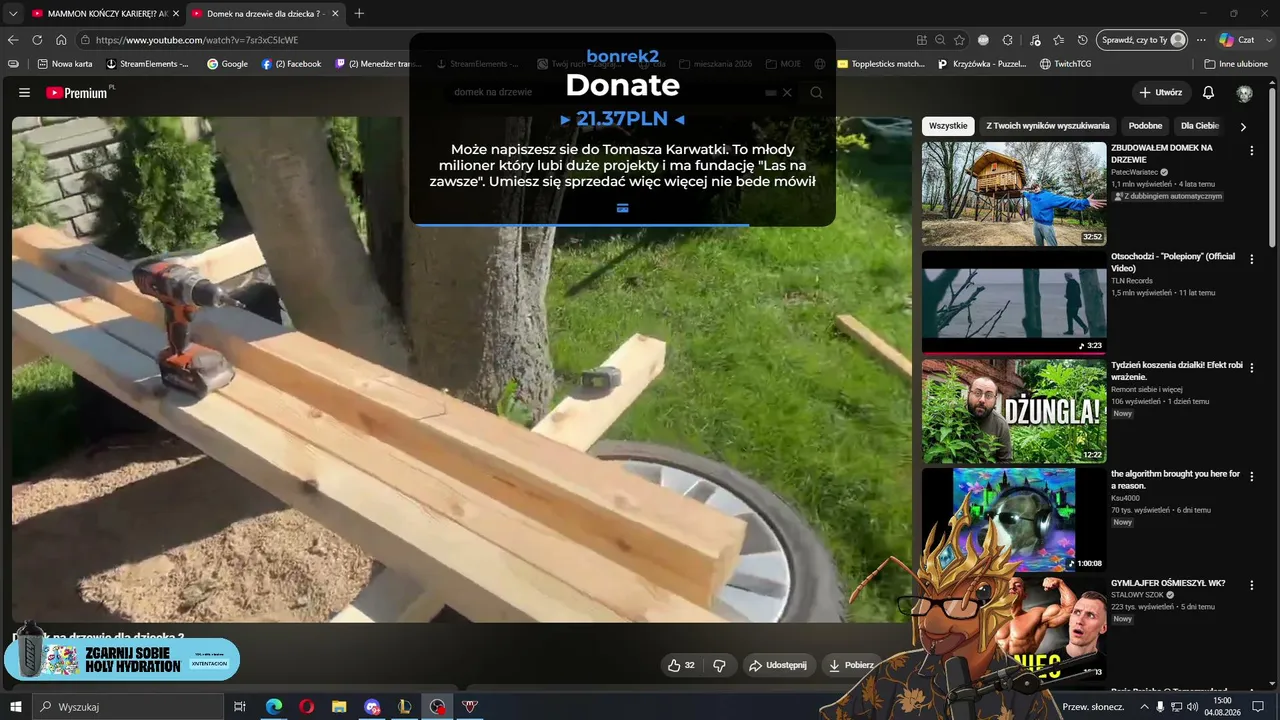Image resolution: width=1280 pixels, height=720 pixels.
Task: Show more filter chips with the right chevron
Action: 1243,127
